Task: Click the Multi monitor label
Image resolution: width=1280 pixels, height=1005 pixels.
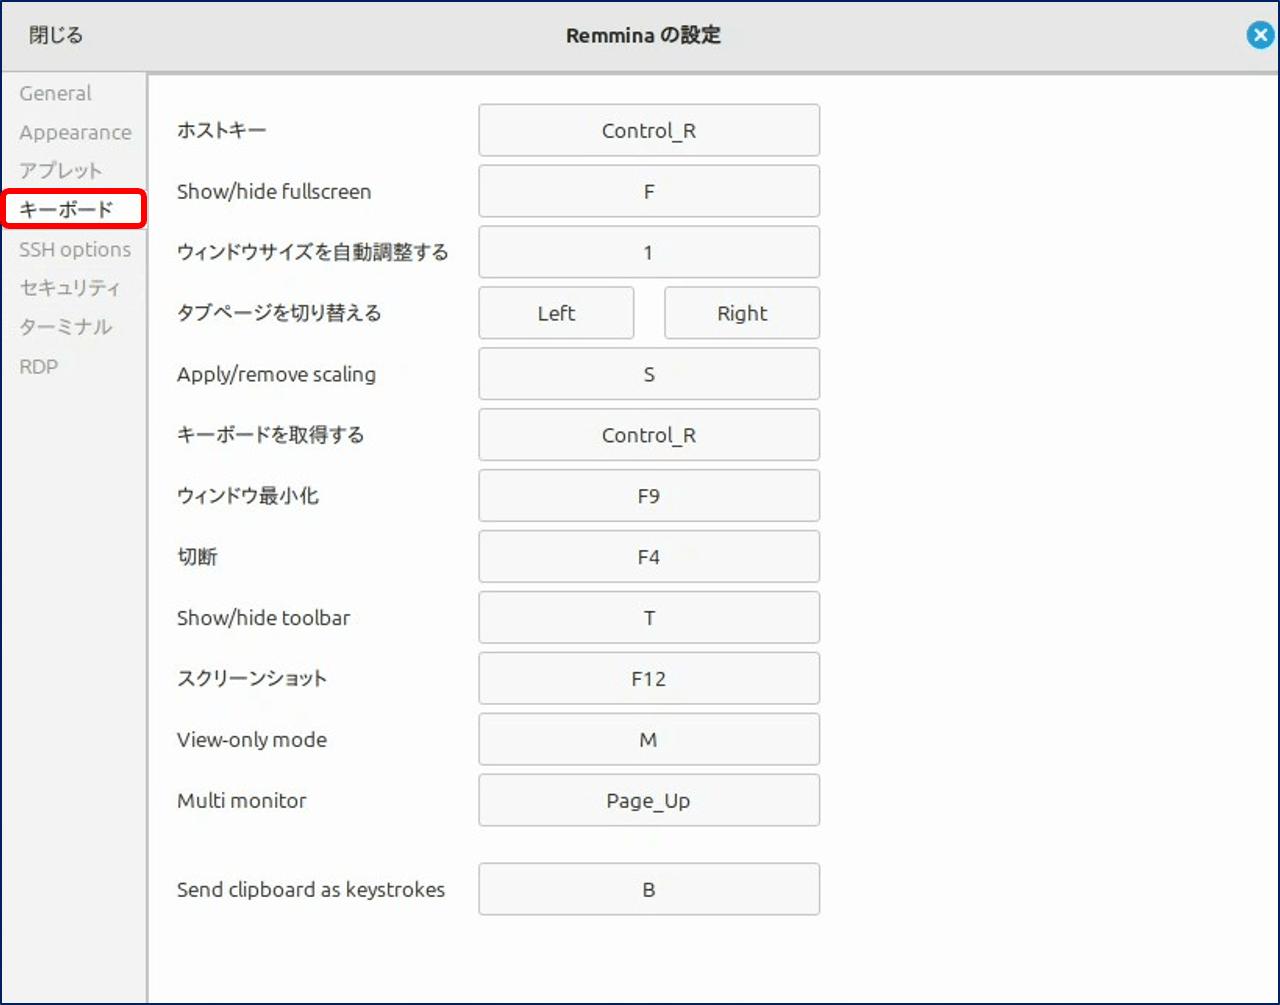Action: click(x=242, y=800)
